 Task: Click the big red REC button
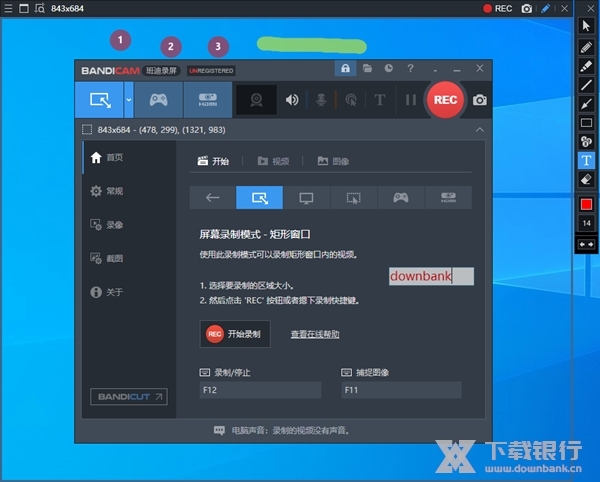point(445,100)
